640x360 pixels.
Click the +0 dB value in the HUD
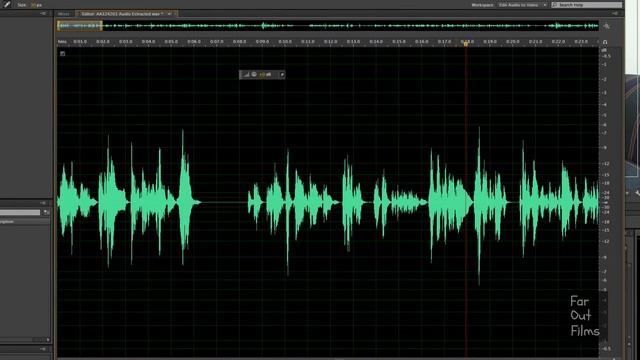coord(265,75)
